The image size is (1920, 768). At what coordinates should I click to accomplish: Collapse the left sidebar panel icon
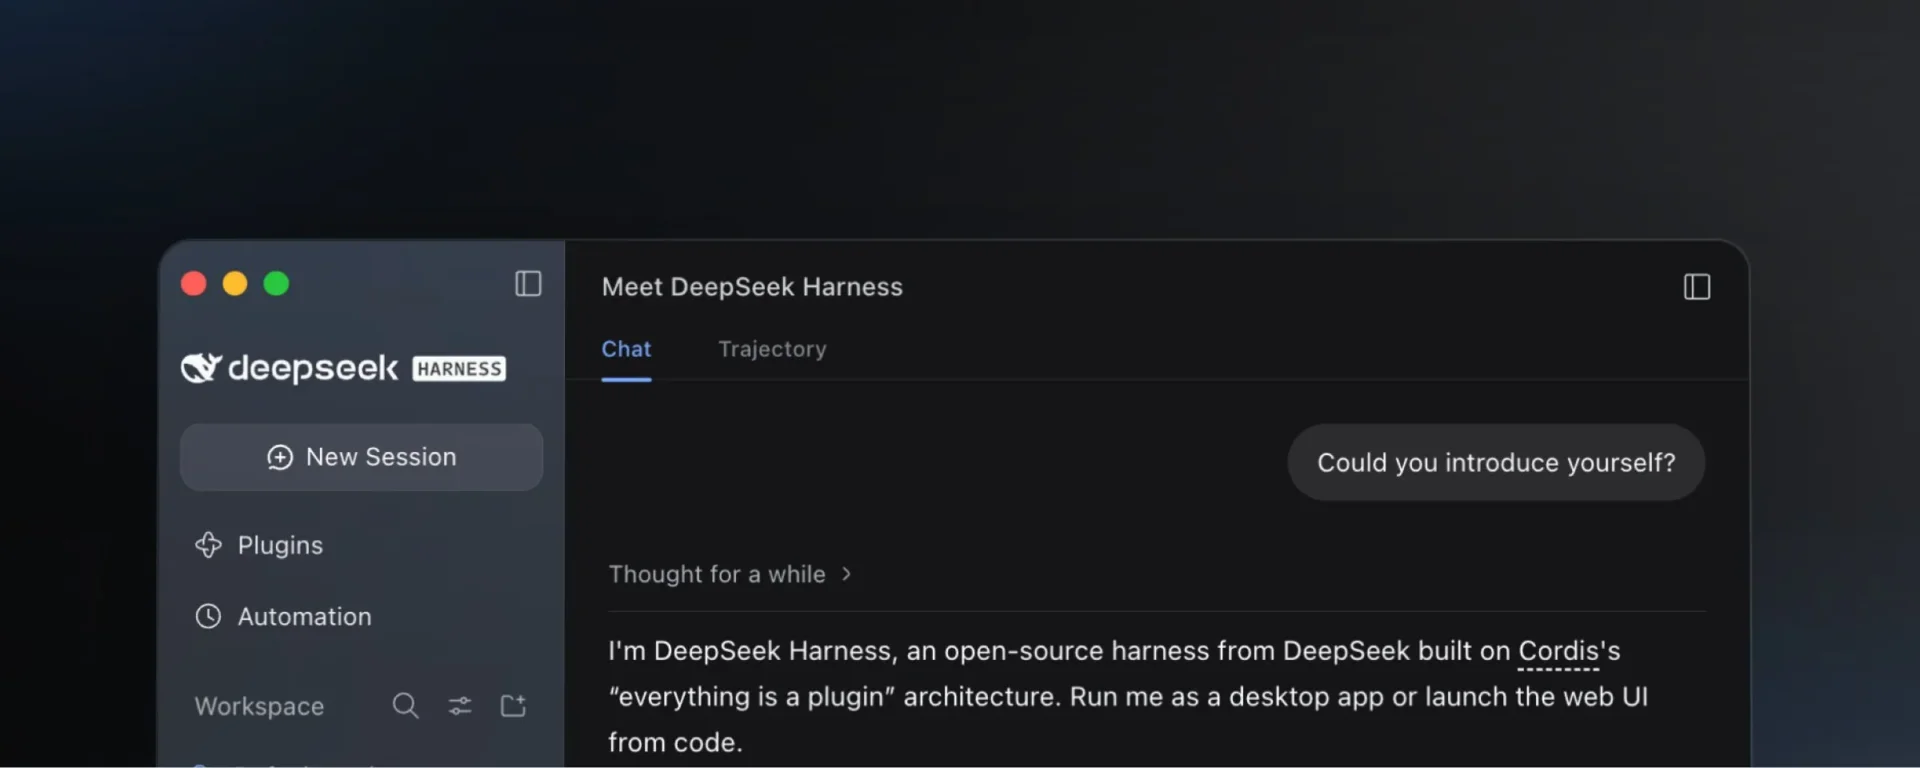(x=528, y=284)
